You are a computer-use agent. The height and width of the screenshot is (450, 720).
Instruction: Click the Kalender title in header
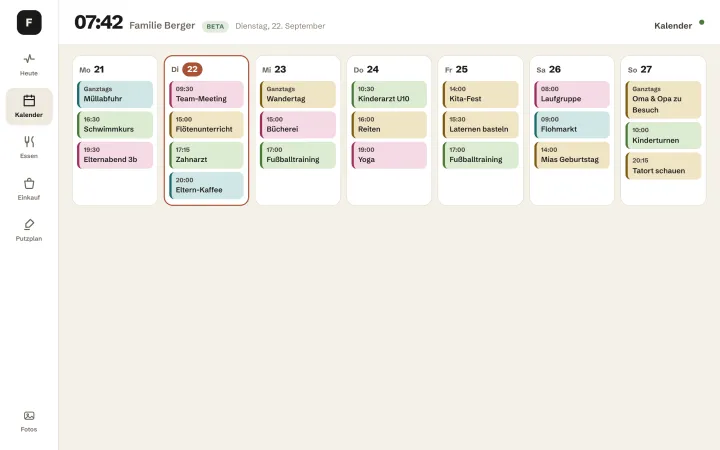coord(673,26)
